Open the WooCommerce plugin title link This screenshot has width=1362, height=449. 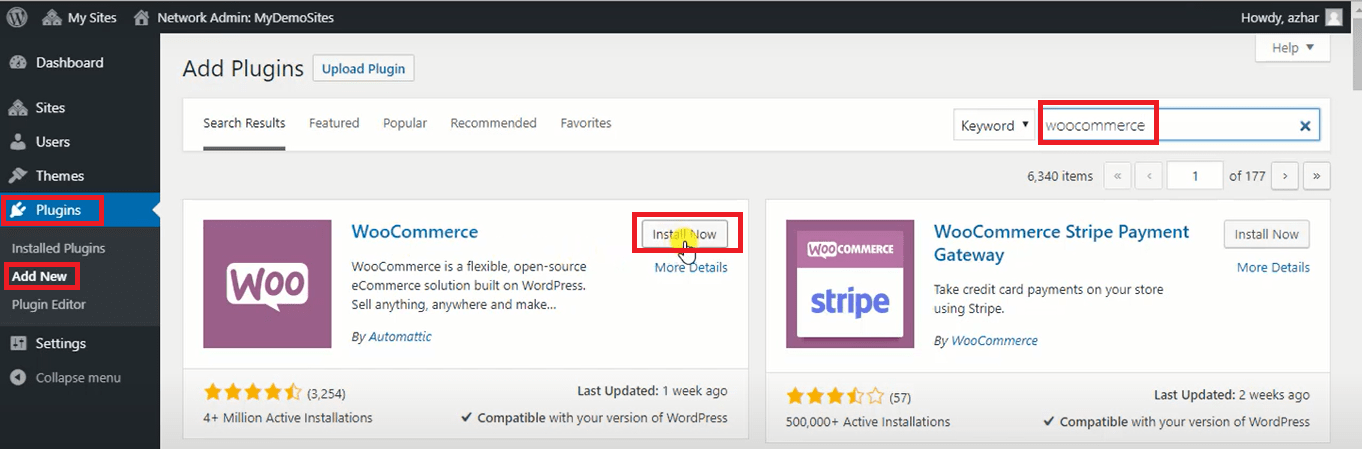415,231
